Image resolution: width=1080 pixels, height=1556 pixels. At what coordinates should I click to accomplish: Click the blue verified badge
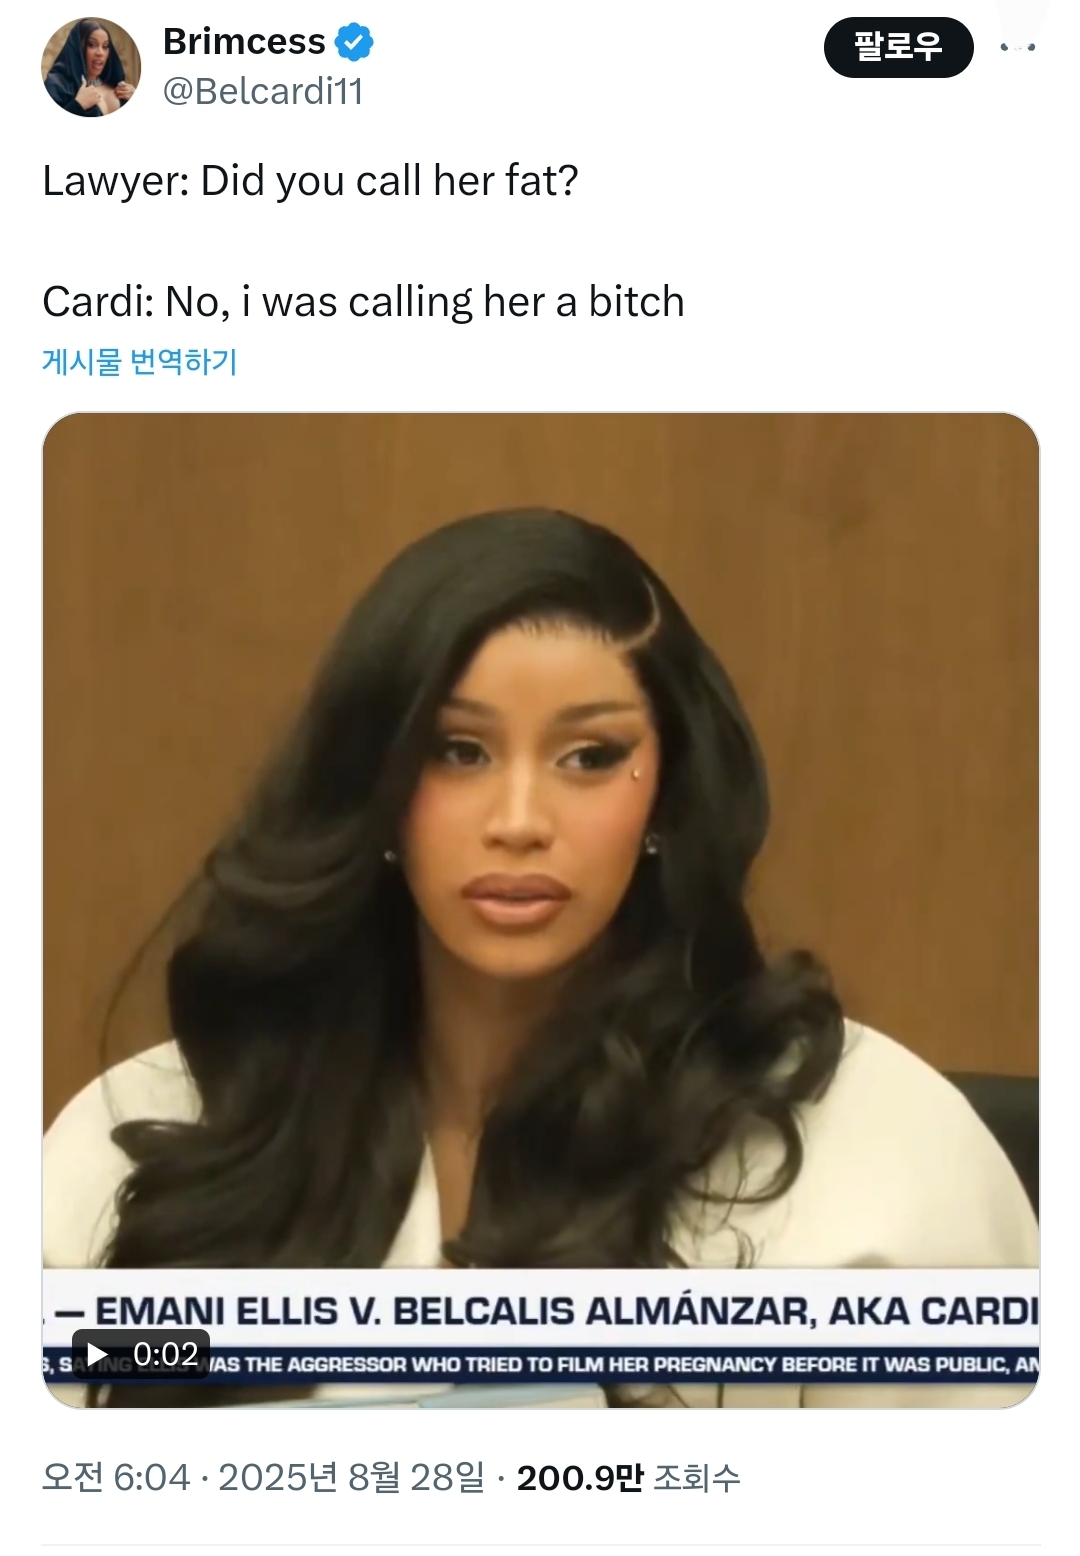point(354,42)
